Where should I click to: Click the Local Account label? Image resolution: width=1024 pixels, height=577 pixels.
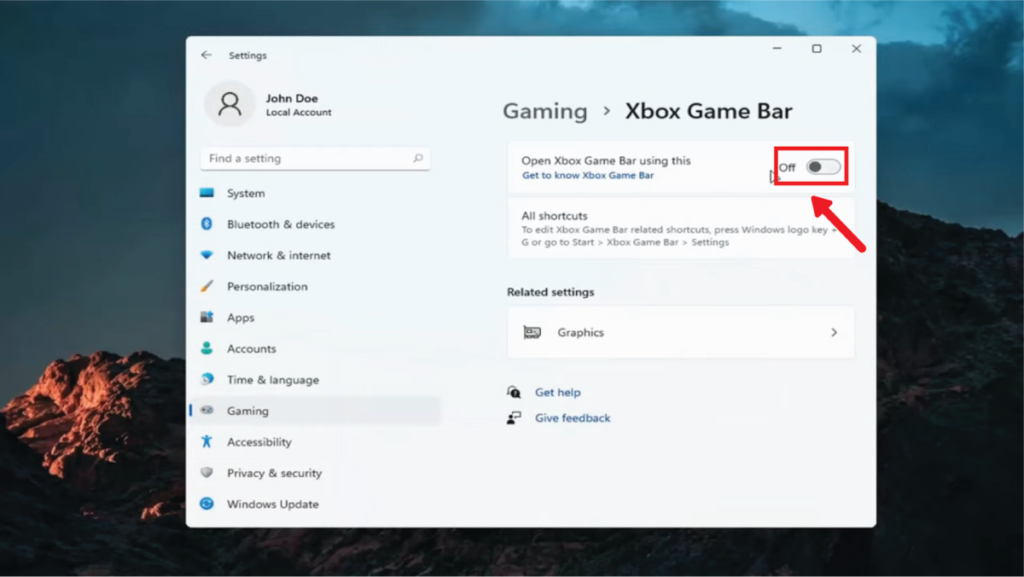coord(298,112)
